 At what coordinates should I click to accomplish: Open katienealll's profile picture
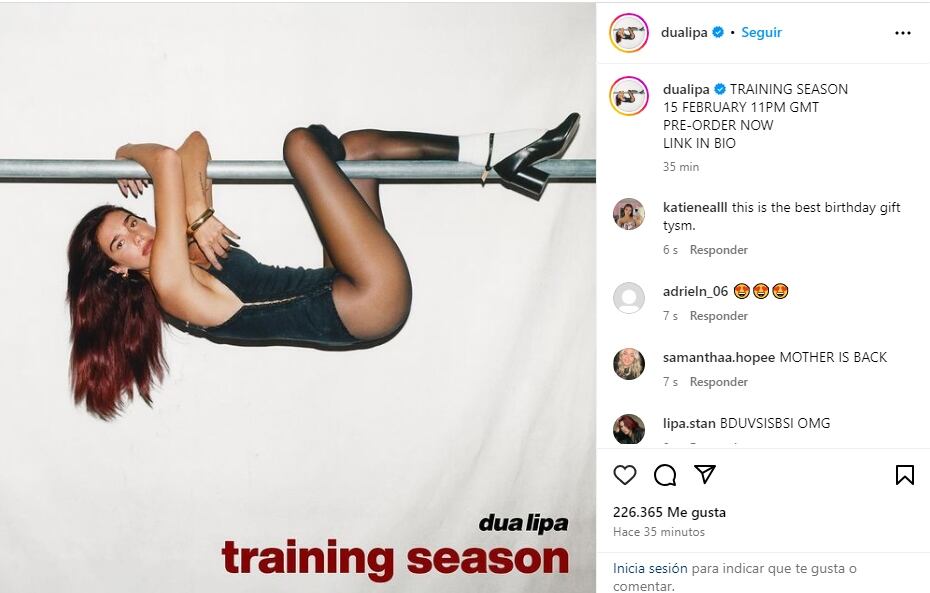629,213
